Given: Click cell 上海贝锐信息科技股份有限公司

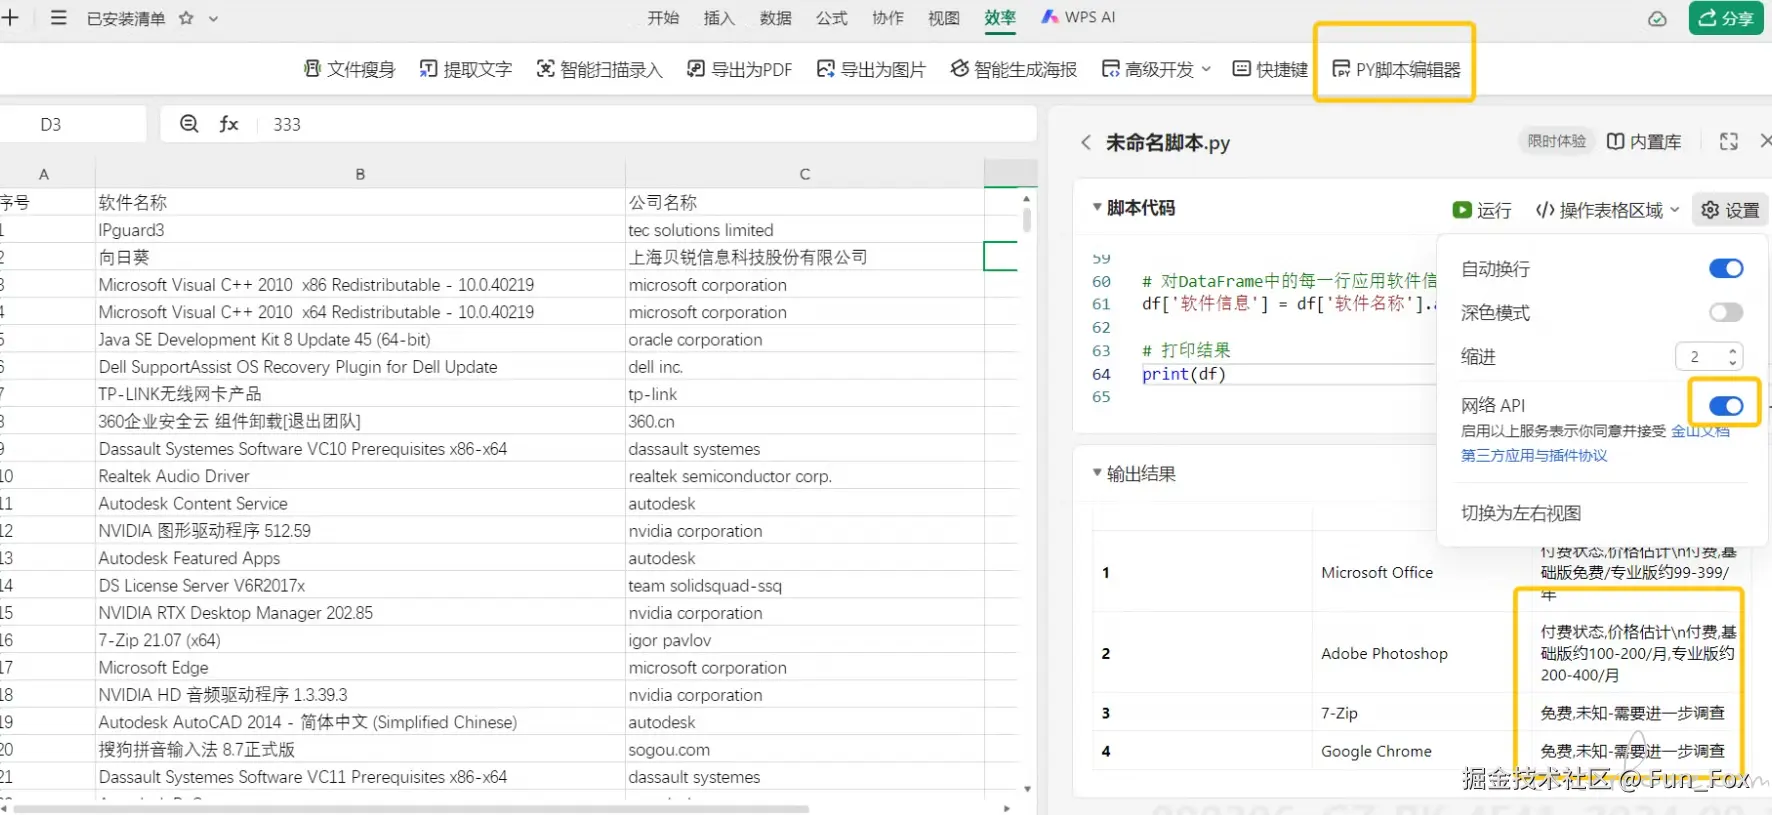Looking at the screenshot, I should point(805,257).
